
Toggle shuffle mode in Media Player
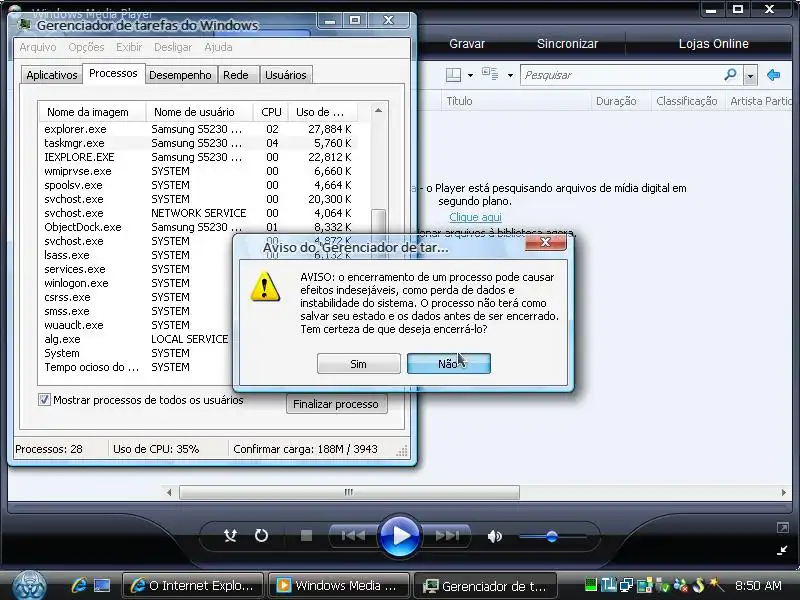(230, 536)
